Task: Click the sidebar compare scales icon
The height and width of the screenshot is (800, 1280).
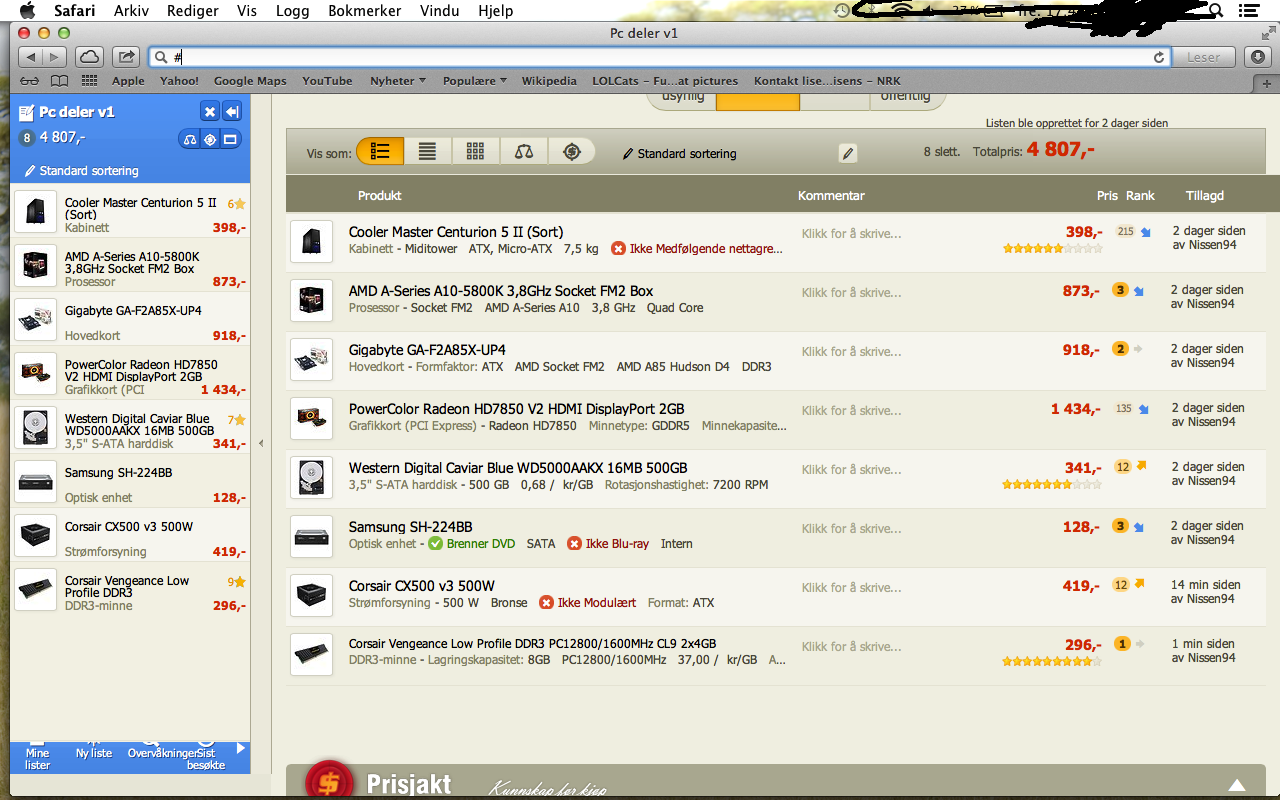Action: point(190,139)
